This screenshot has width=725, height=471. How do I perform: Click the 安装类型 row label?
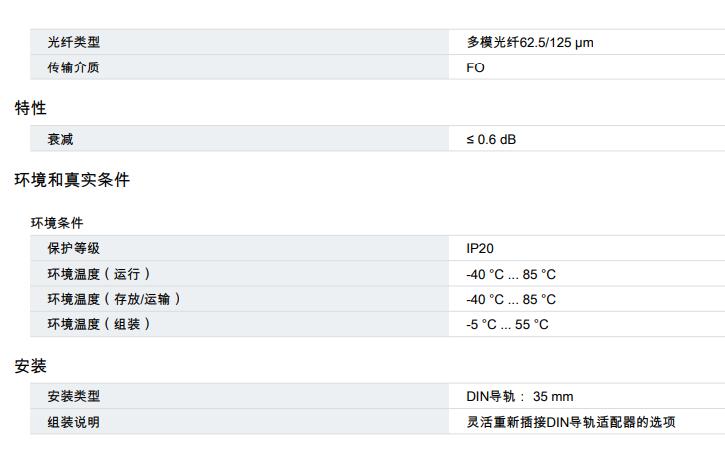point(74,396)
